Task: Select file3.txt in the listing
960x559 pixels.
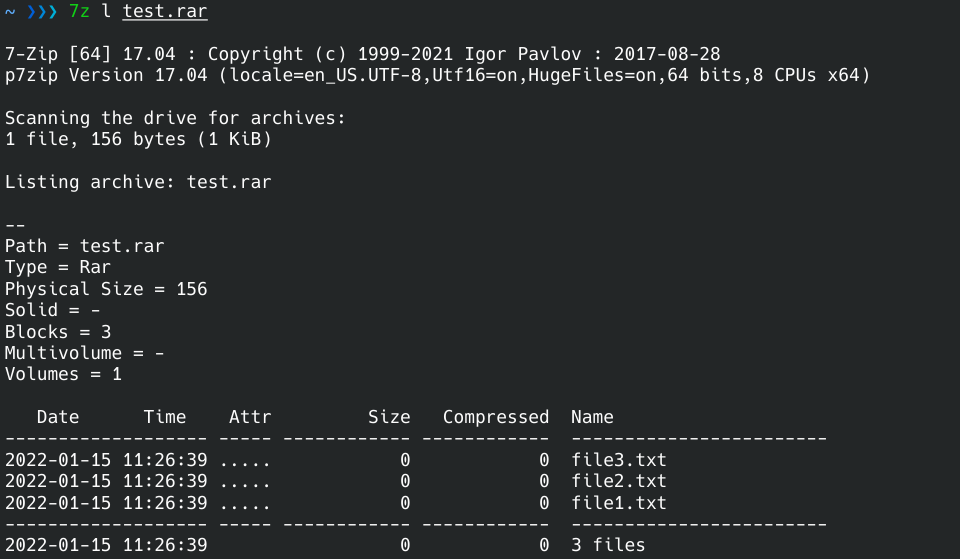Action: pyautogui.click(x=618, y=460)
